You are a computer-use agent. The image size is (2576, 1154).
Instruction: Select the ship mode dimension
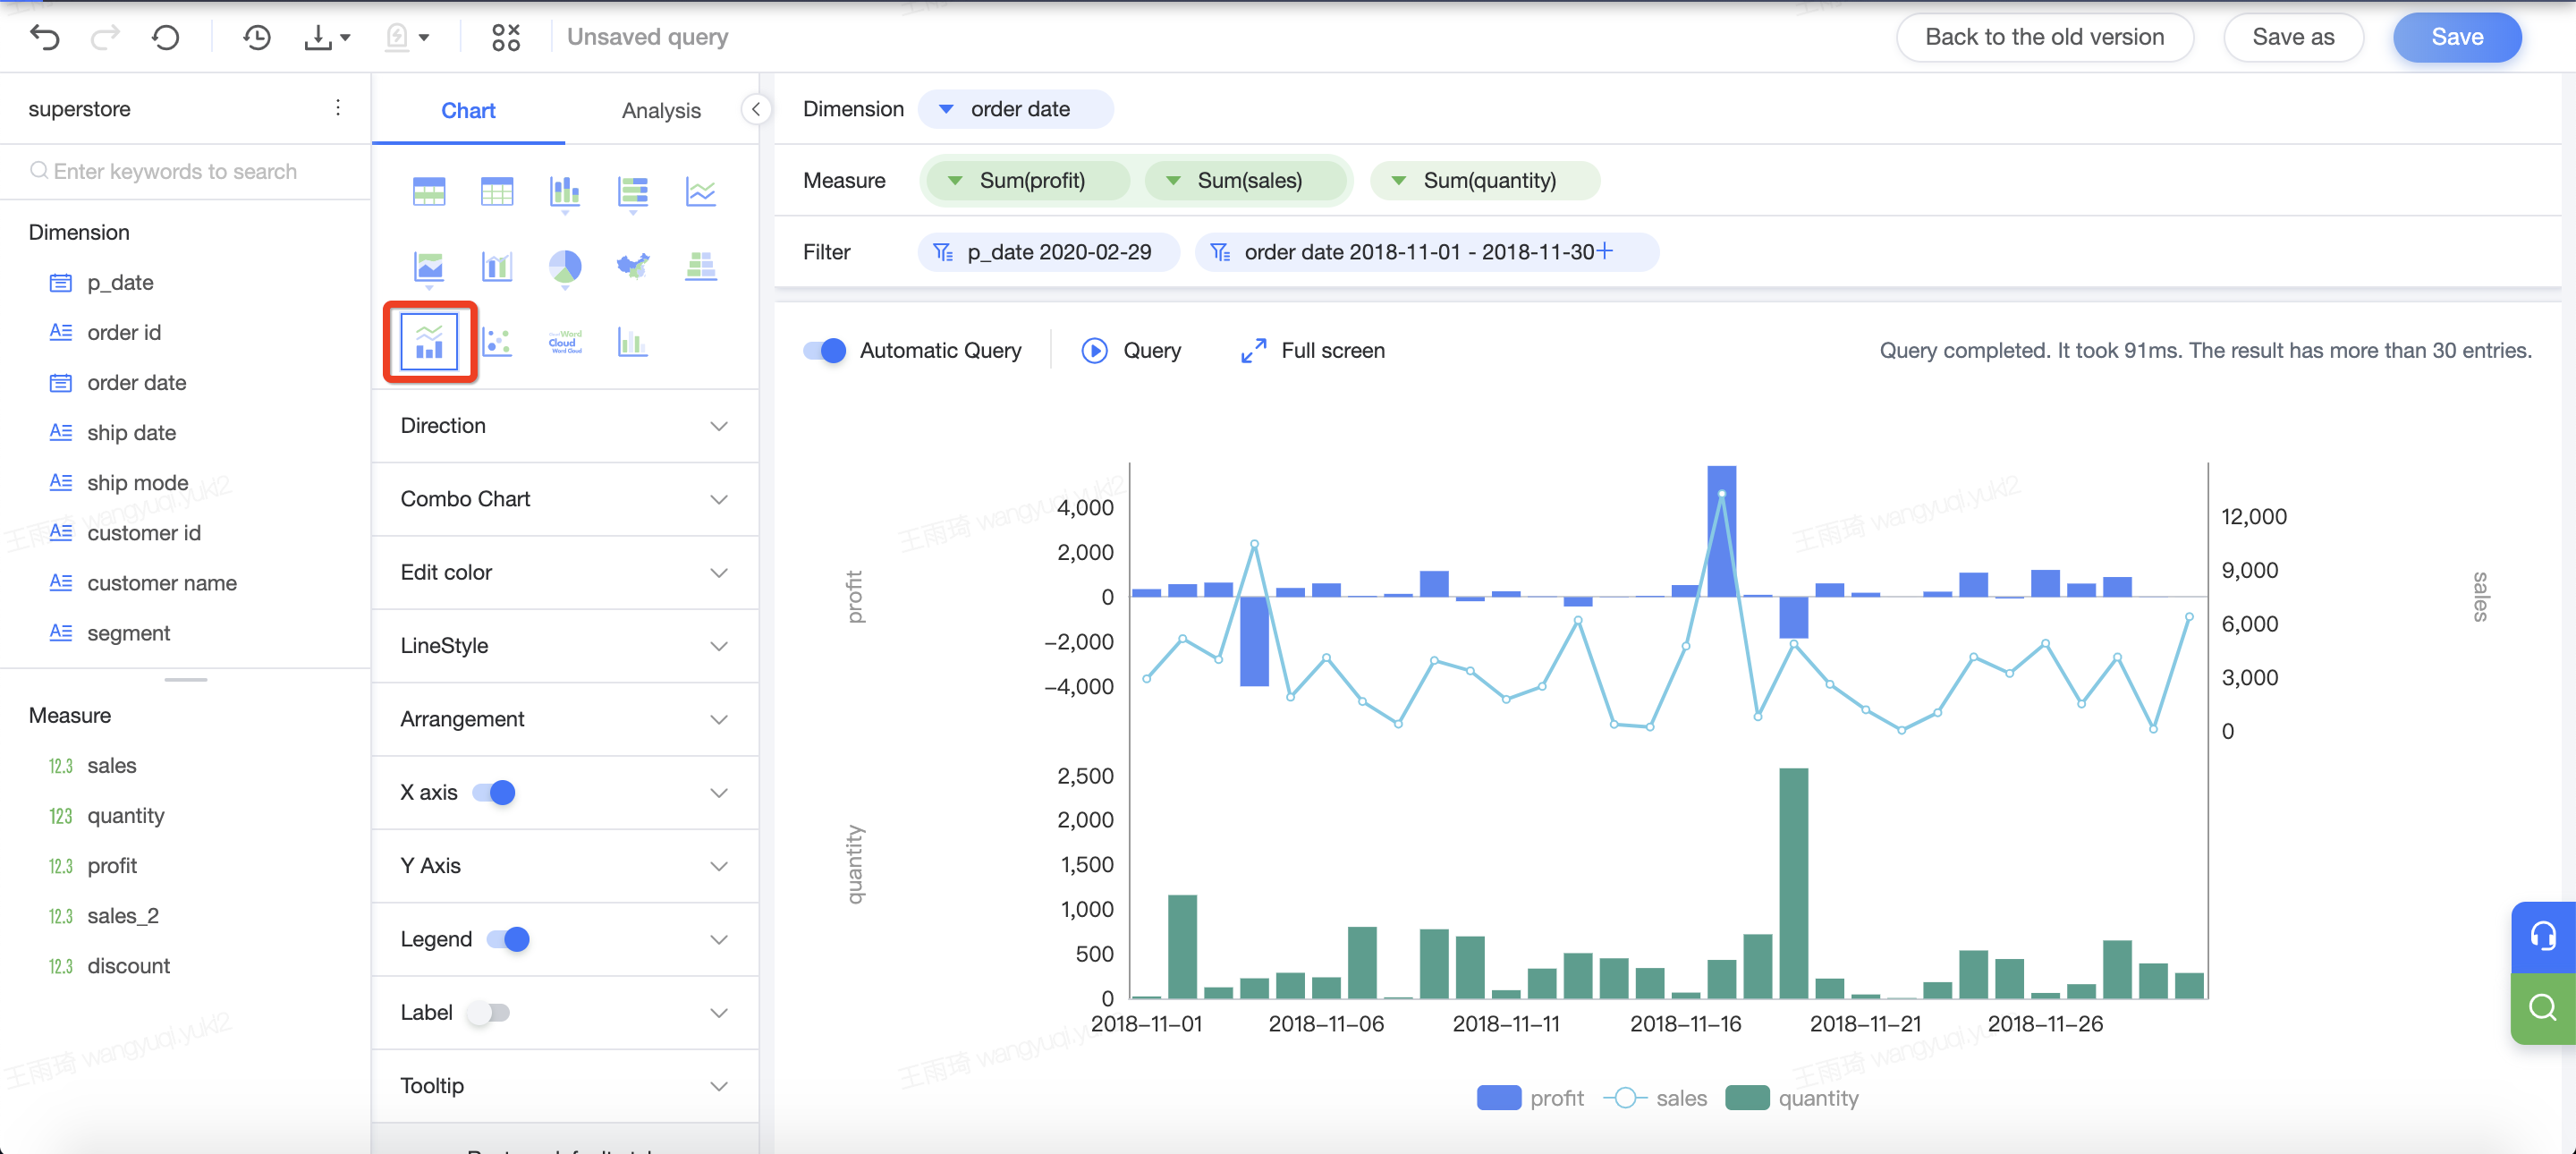tap(137, 482)
